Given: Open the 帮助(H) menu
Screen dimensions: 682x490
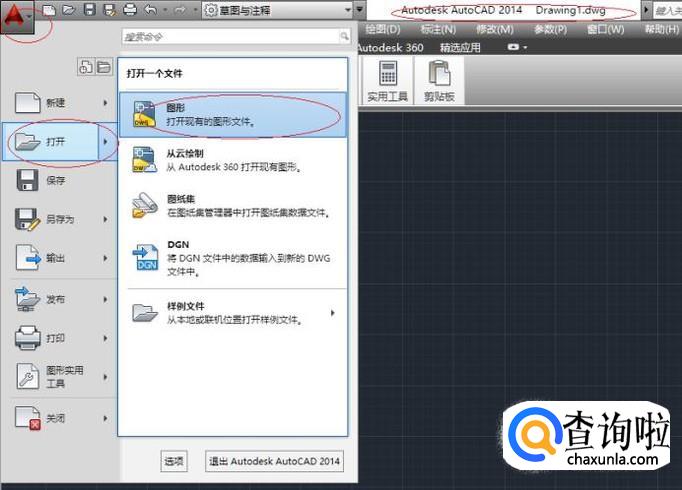Looking at the screenshot, I should click(662, 29).
